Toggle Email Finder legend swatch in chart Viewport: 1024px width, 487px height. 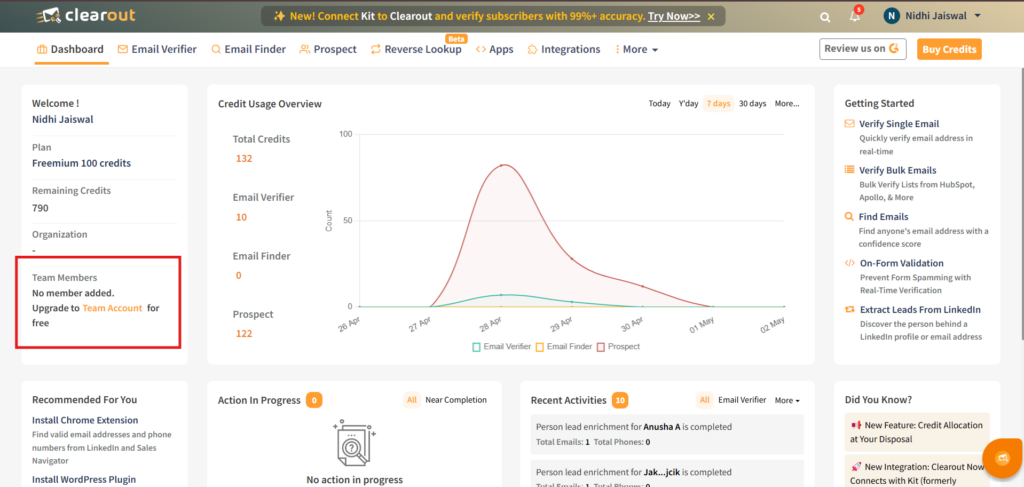pos(539,347)
